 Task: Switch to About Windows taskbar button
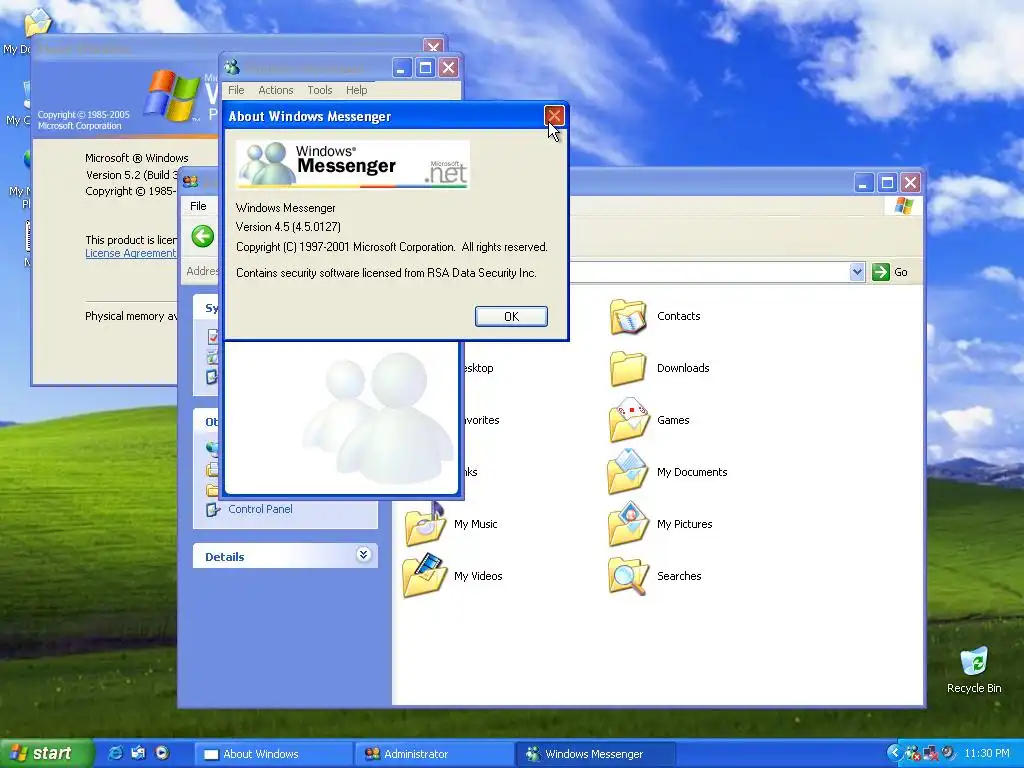[x=274, y=754]
